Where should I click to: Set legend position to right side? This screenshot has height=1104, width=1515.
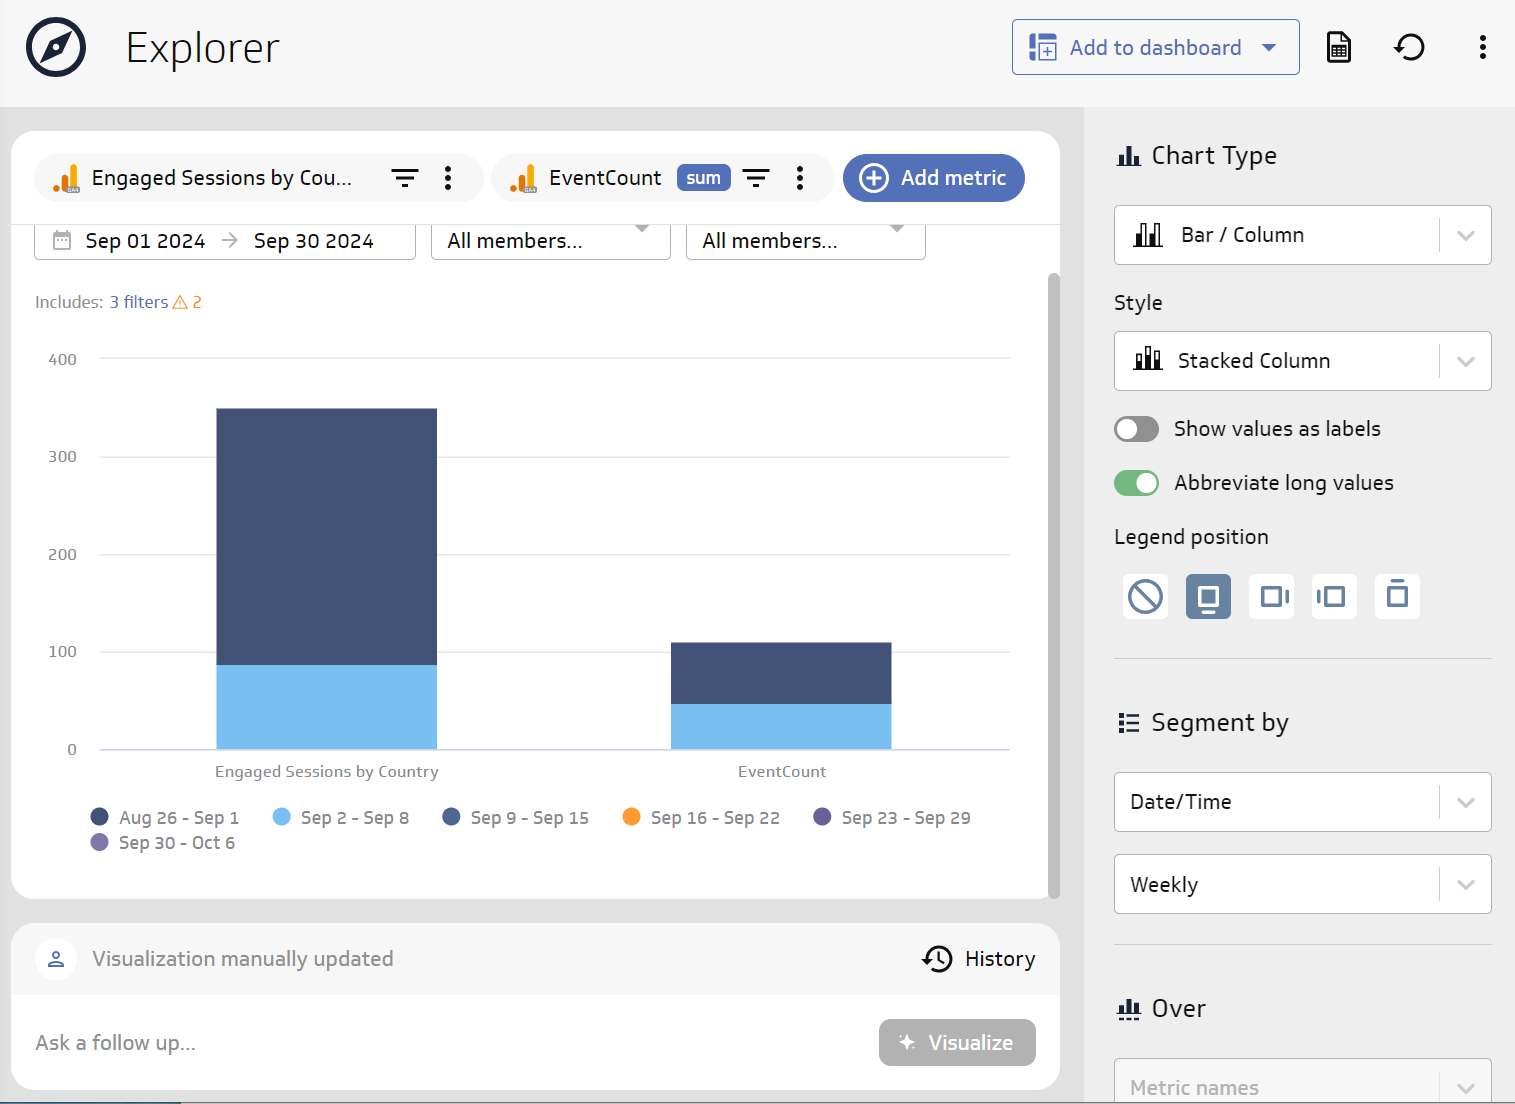tap(1271, 596)
